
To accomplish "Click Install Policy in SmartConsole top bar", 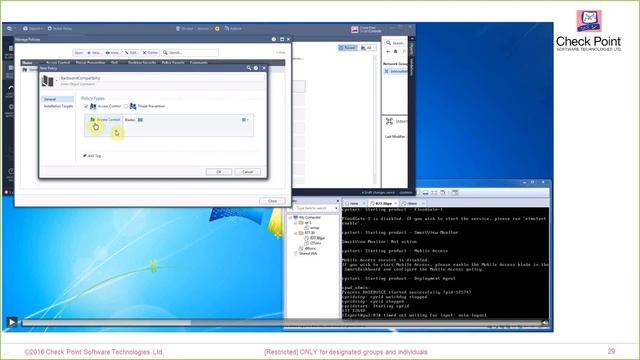I will click(x=60, y=29).
